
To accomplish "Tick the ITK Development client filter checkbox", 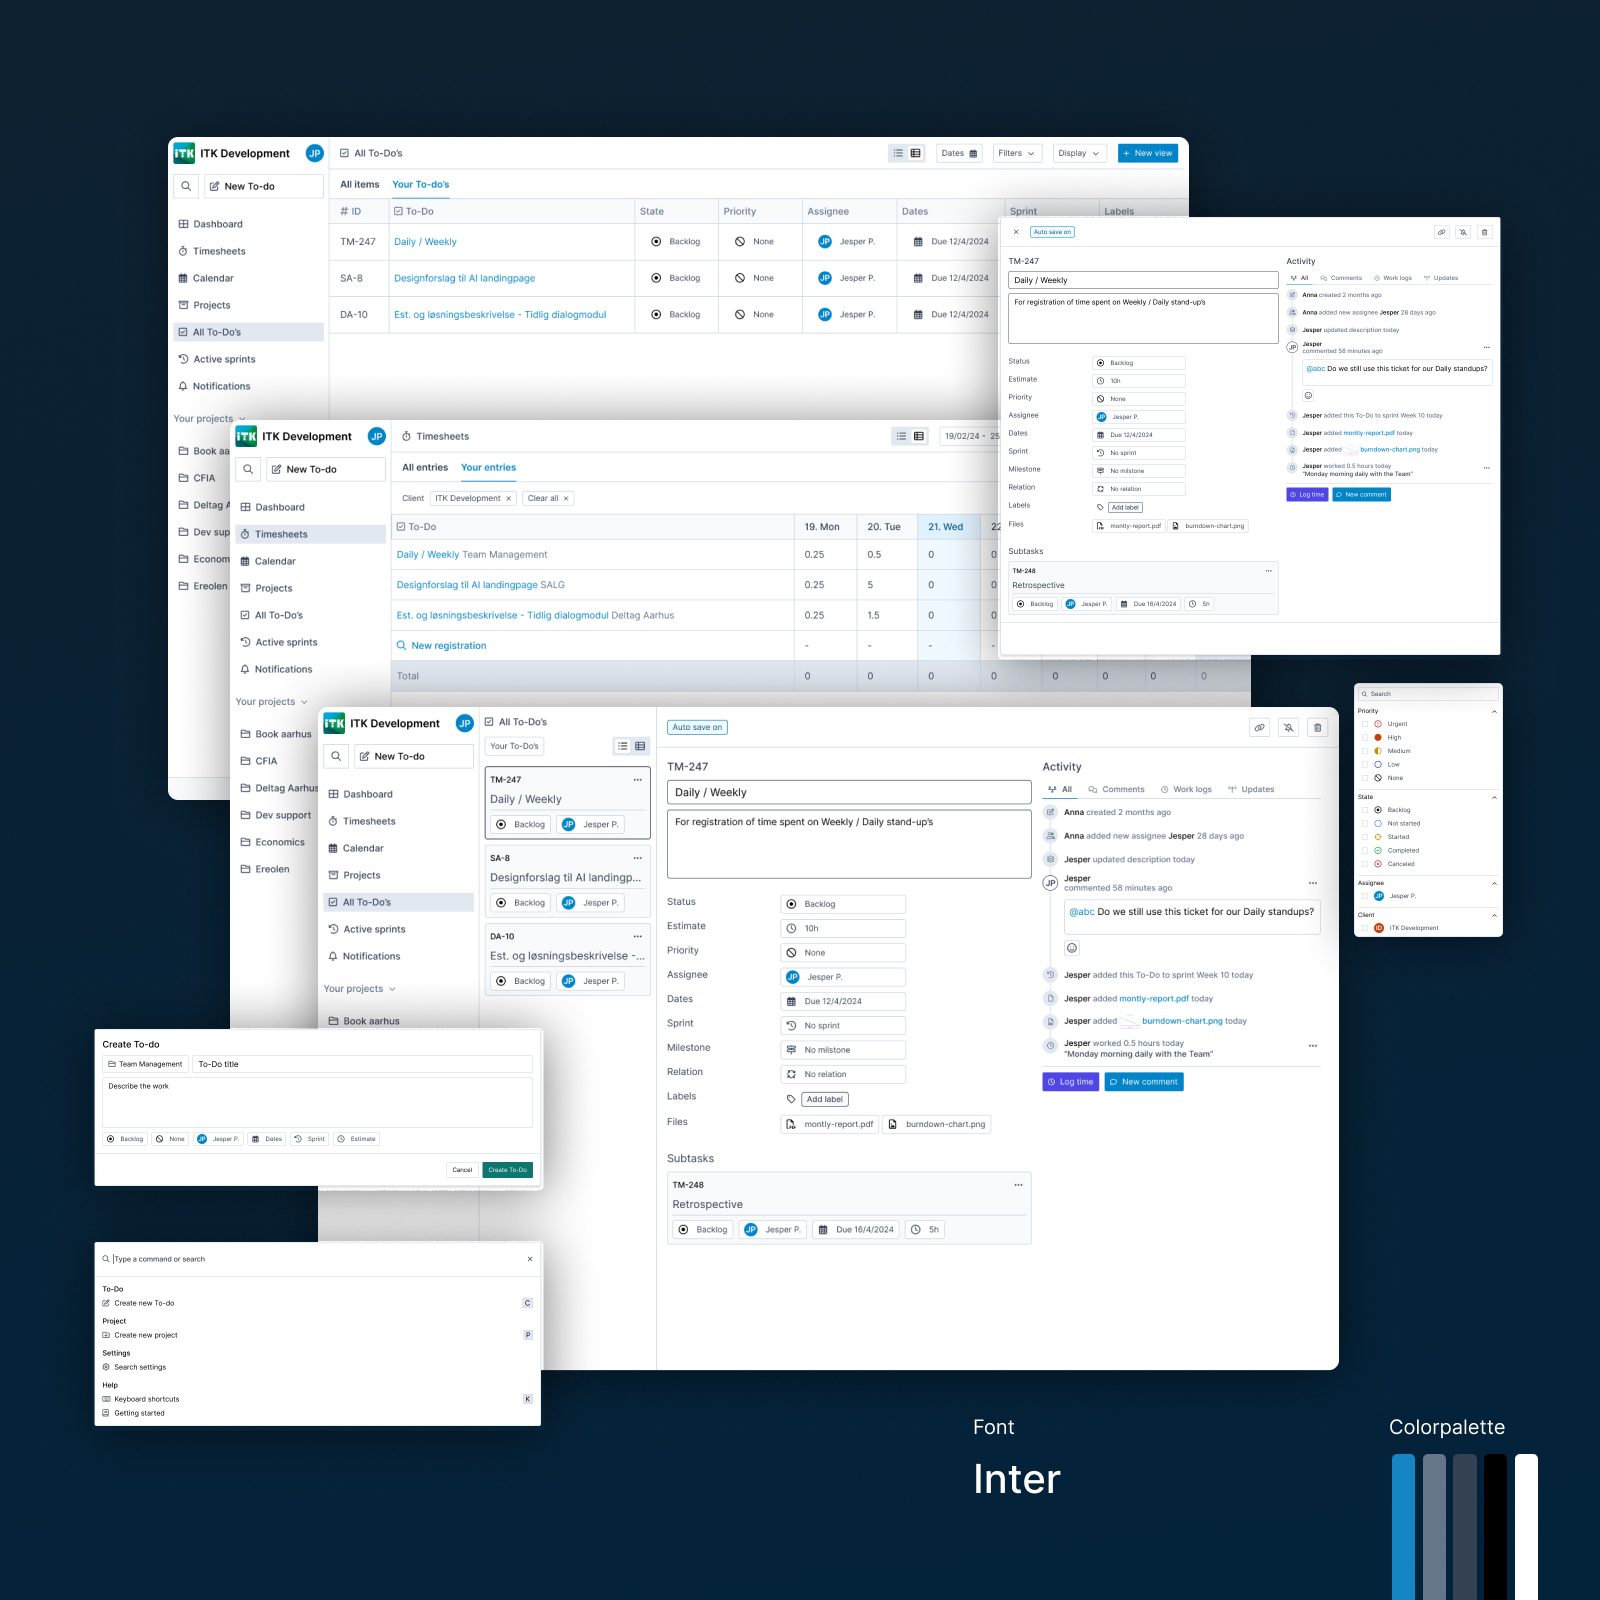I will (x=1365, y=928).
